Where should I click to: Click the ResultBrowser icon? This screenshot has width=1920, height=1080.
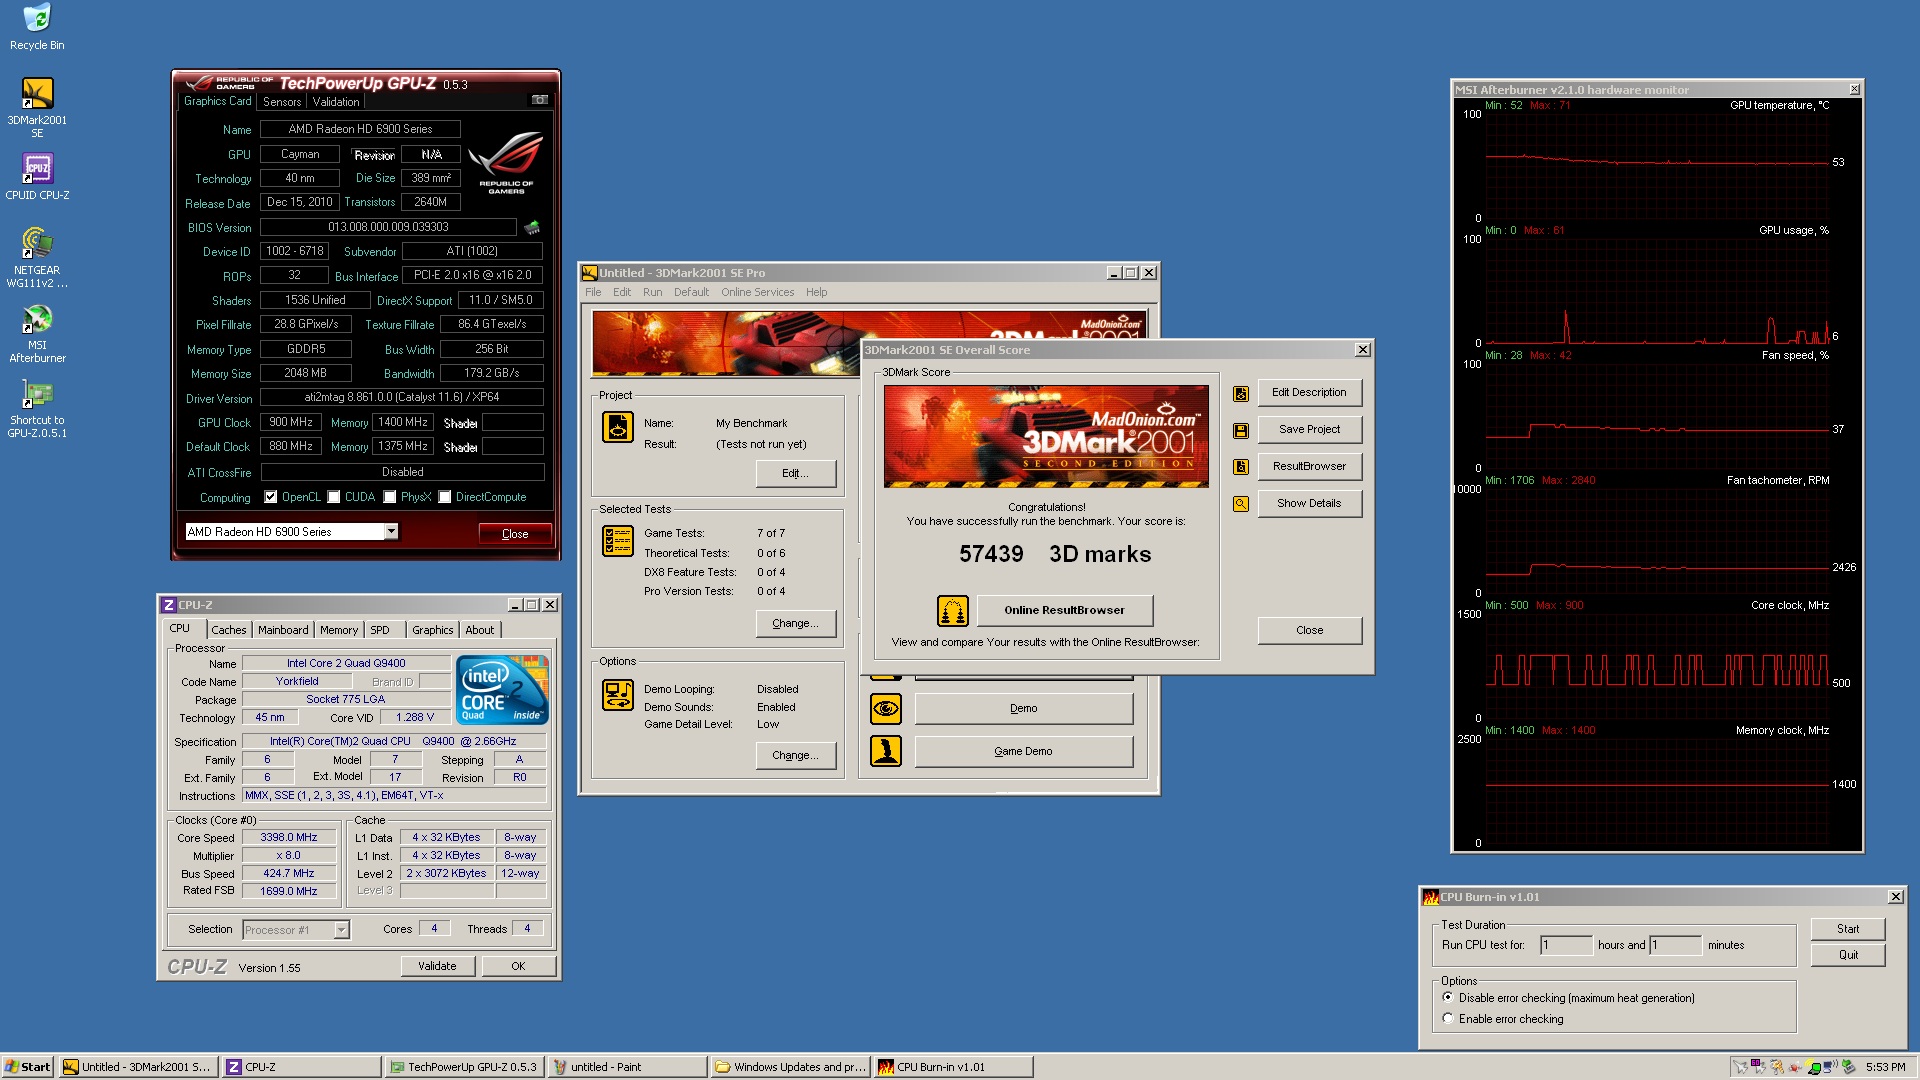tap(1240, 467)
